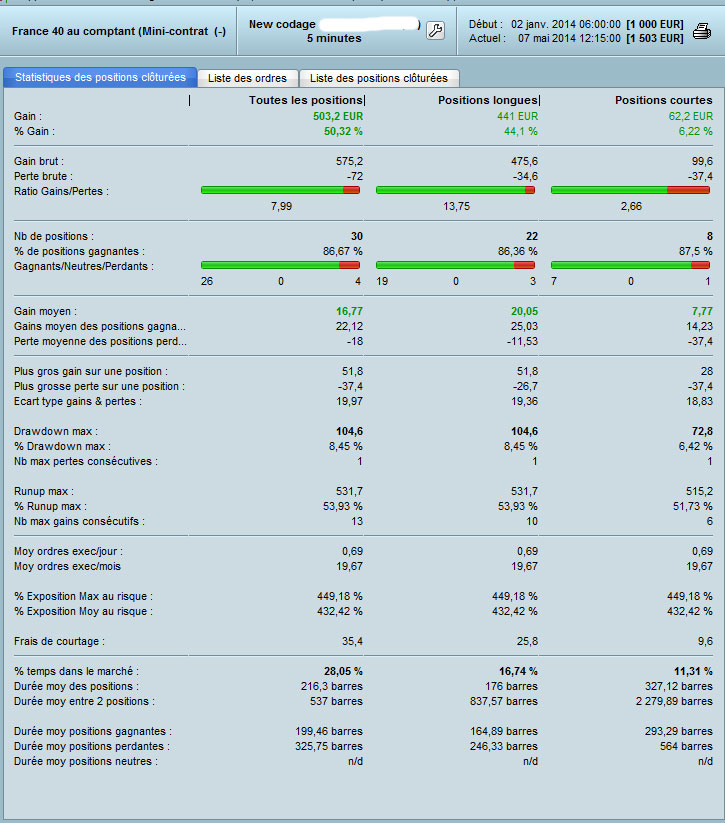Open Liste des positions clôturées tab
Viewport: 725px width, 823px height.
[x=379, y=78]
